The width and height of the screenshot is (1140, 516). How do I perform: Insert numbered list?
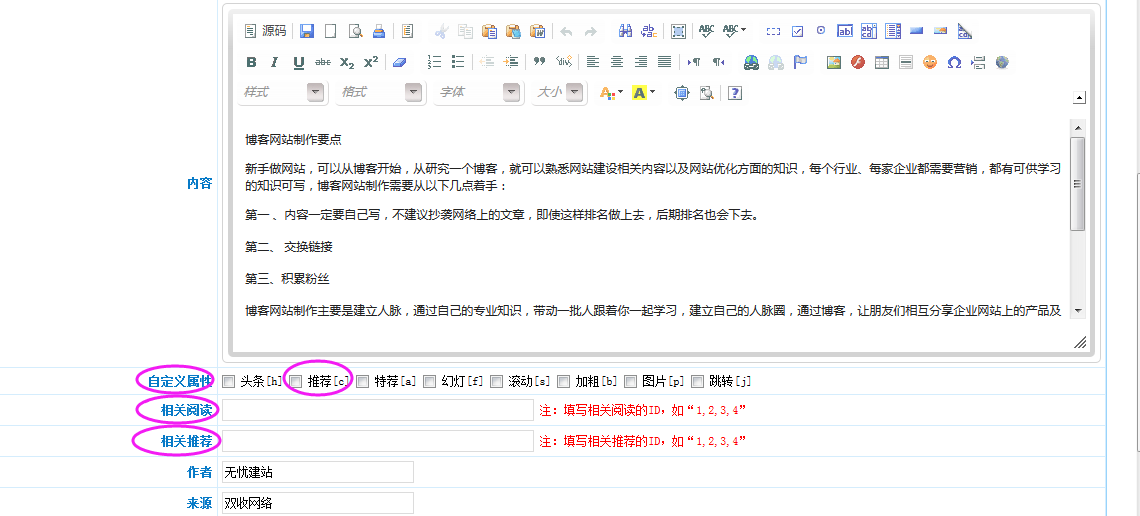pyautogui.click(x=434, y=62)
